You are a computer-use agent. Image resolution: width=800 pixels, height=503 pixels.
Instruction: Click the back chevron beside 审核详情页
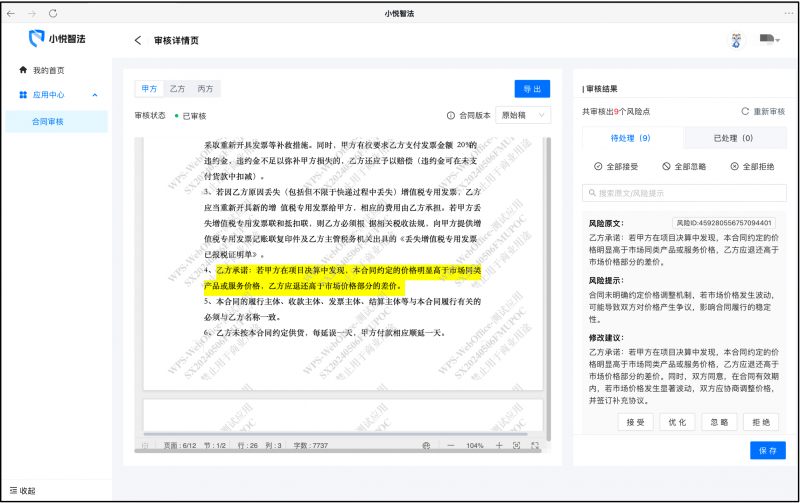click(138, 40)
